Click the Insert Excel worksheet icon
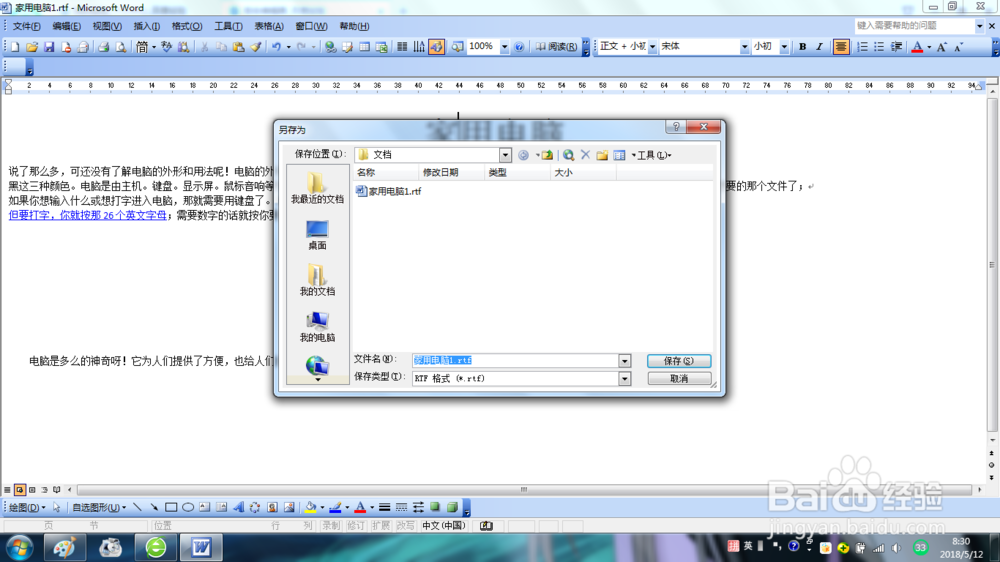Screen dimensions: 1000x562 pos(381,47)
